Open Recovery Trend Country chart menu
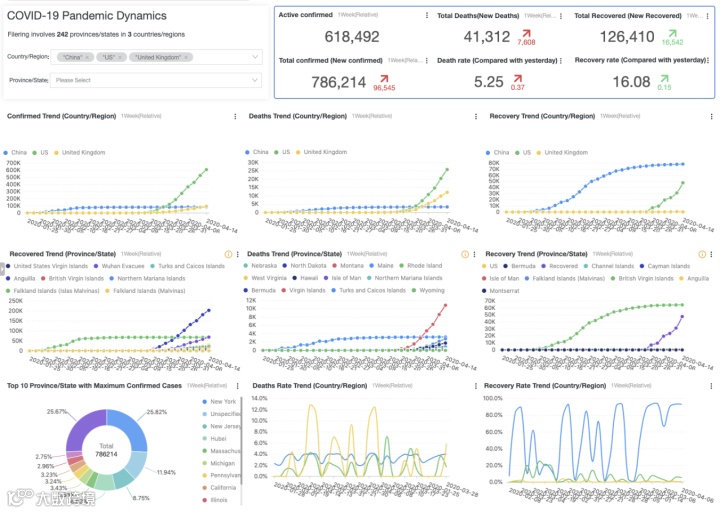Viewport: 720px width, 513px height. pos(711,116)
